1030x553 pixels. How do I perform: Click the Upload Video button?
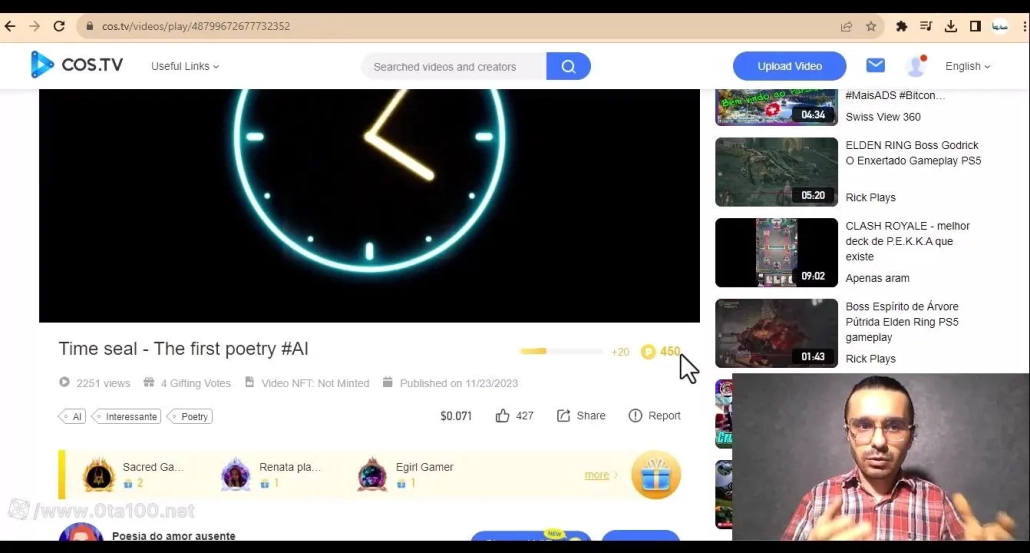[789, 66]
